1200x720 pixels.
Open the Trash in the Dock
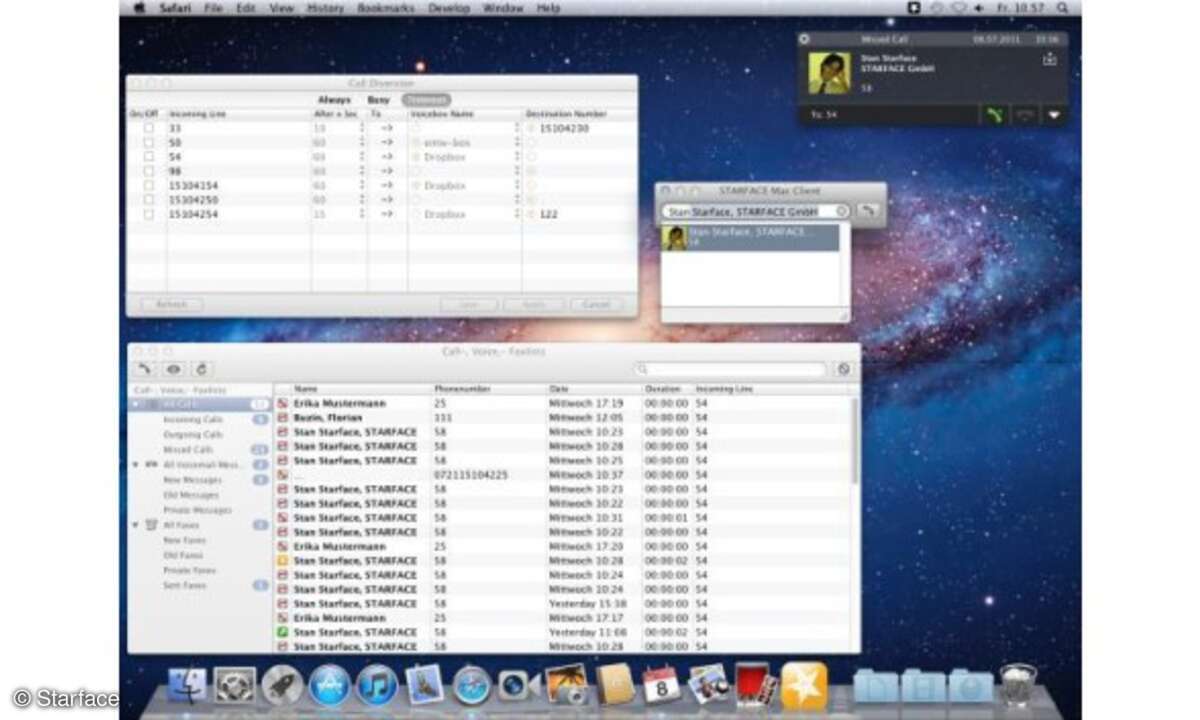point(1017,686)
